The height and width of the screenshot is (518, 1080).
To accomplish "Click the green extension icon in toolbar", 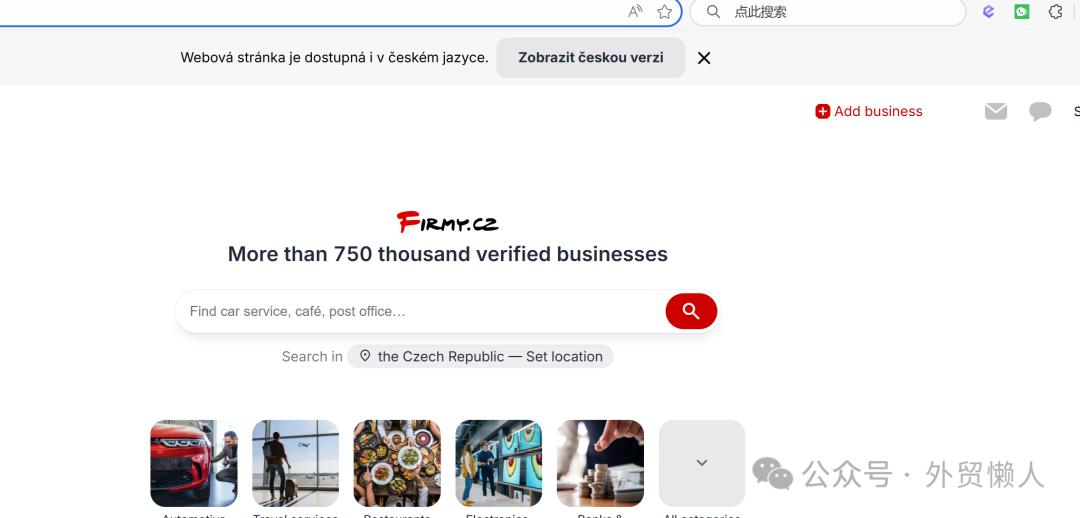I will [x=1021, y=12].
